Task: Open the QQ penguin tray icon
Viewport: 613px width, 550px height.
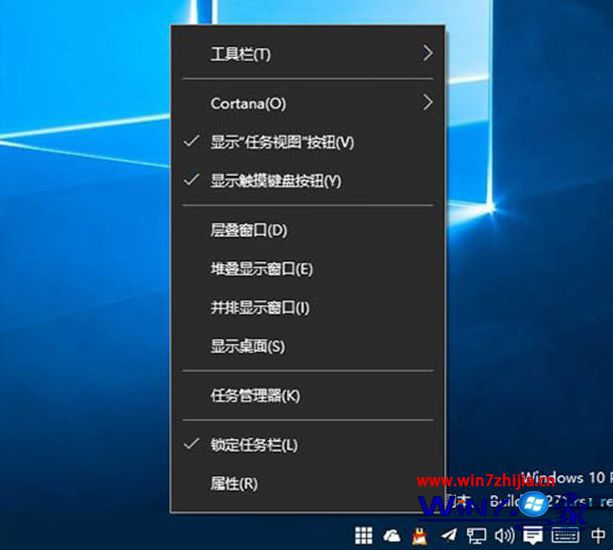Action: [419, 537]
